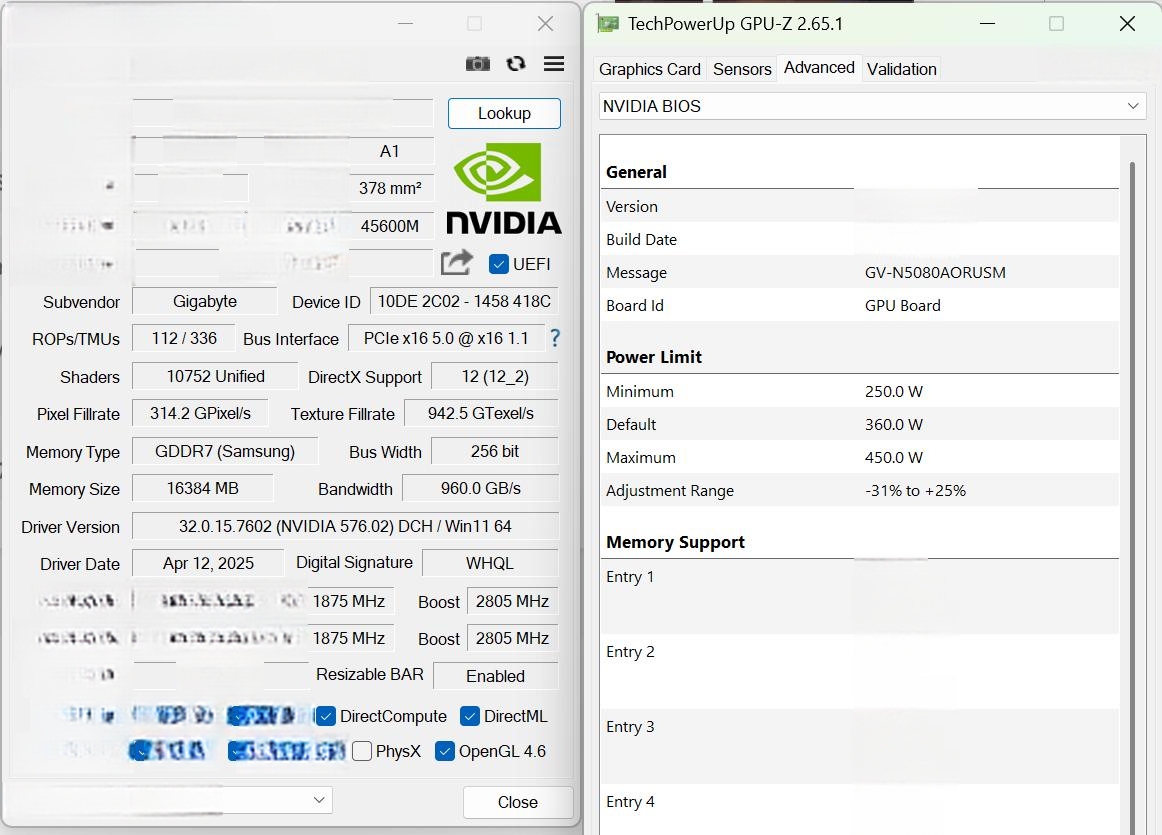Toggle the UEFI checkbox
This screenshot has width=1162, height=835.
(x=499, y=264)
